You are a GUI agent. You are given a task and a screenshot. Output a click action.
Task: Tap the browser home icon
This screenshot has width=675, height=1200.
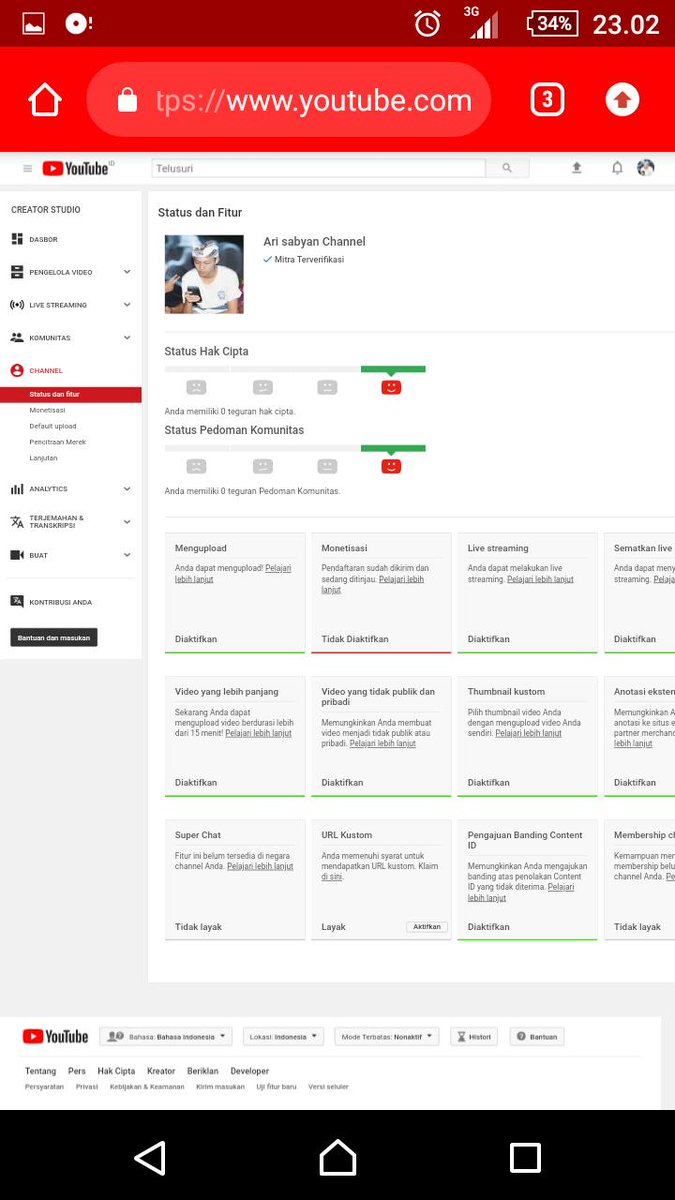[x=45, y=100]
